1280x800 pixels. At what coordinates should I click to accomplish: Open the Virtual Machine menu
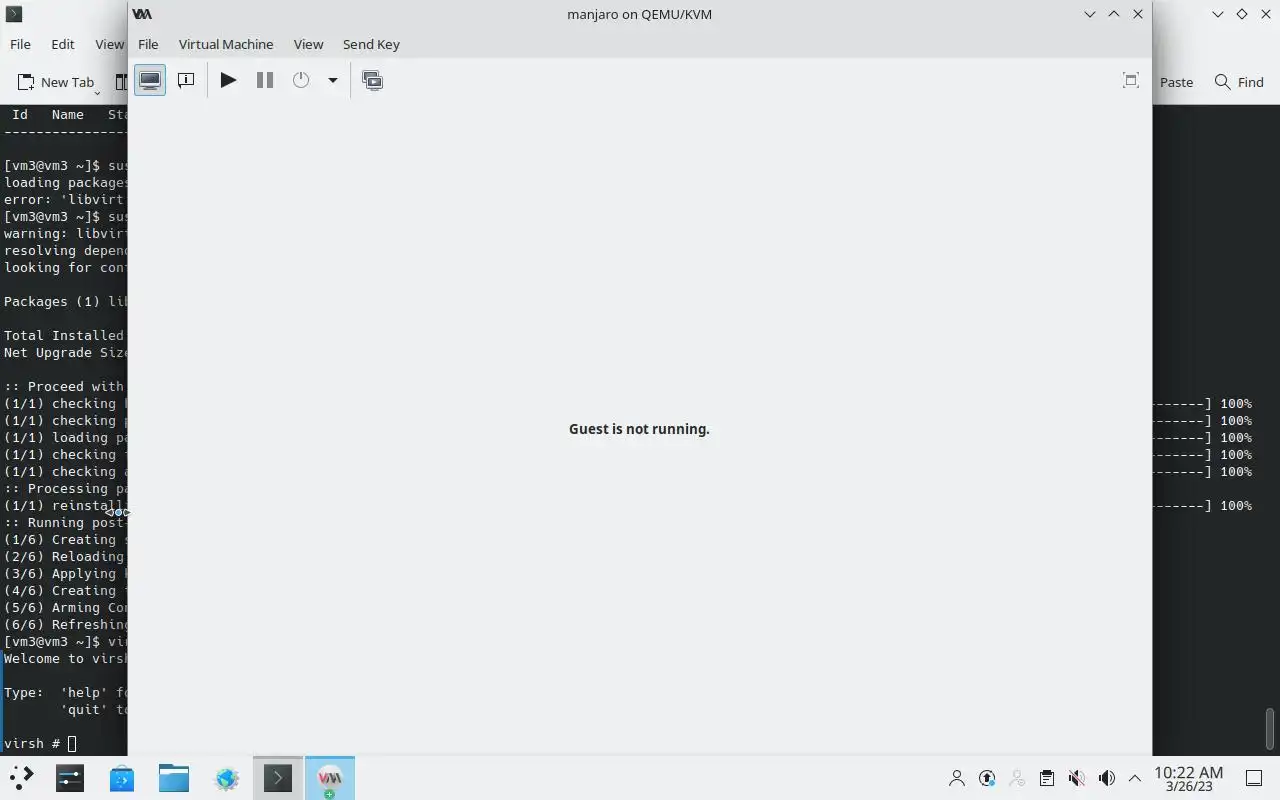pos(226,44)
